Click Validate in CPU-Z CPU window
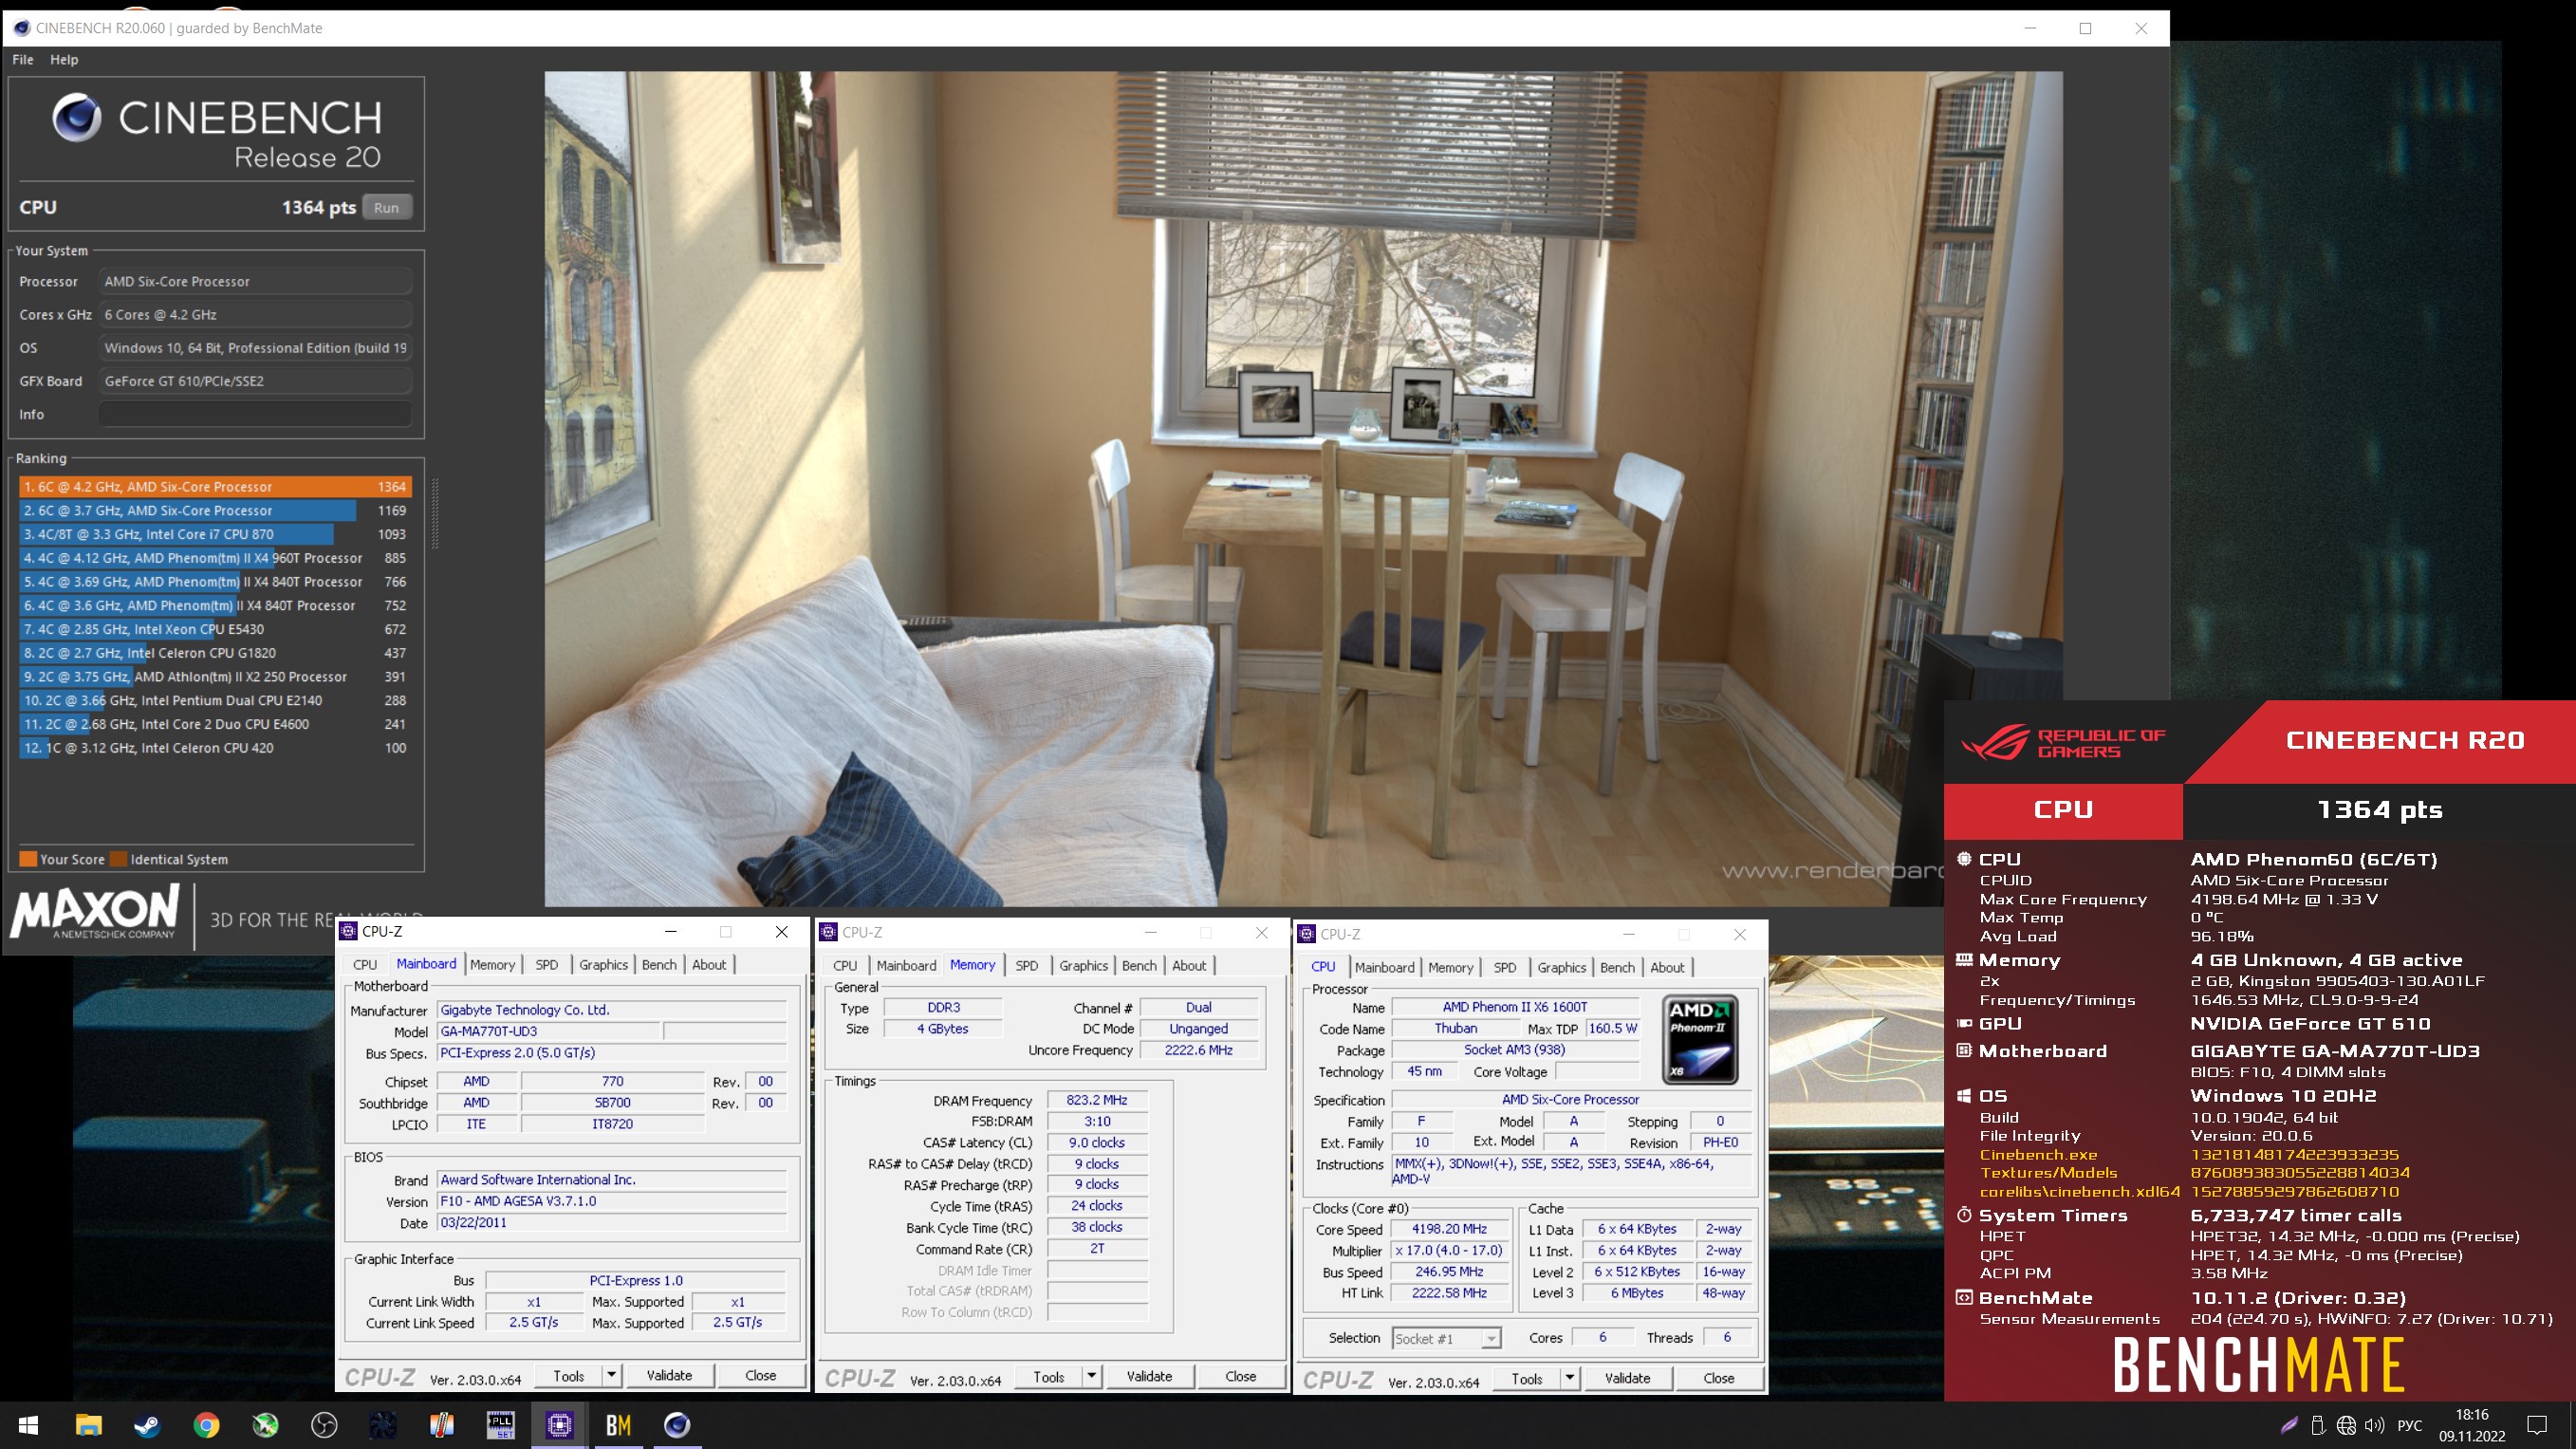Viewport: 2576px width, 1449px height. click(x=1627, y=1378)
